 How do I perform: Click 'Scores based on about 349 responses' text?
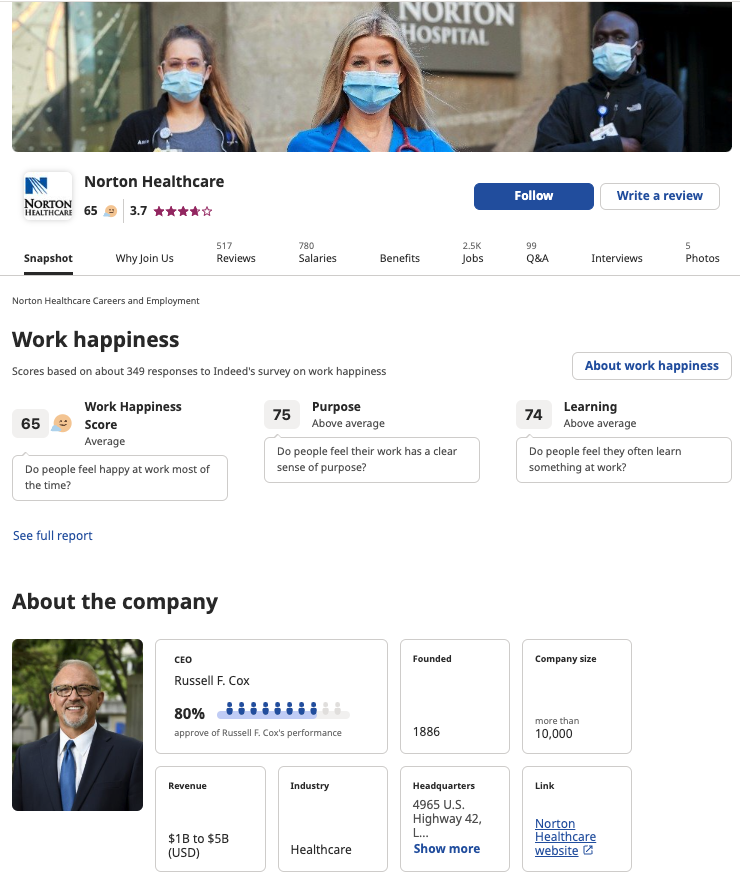tap(199, 371)
